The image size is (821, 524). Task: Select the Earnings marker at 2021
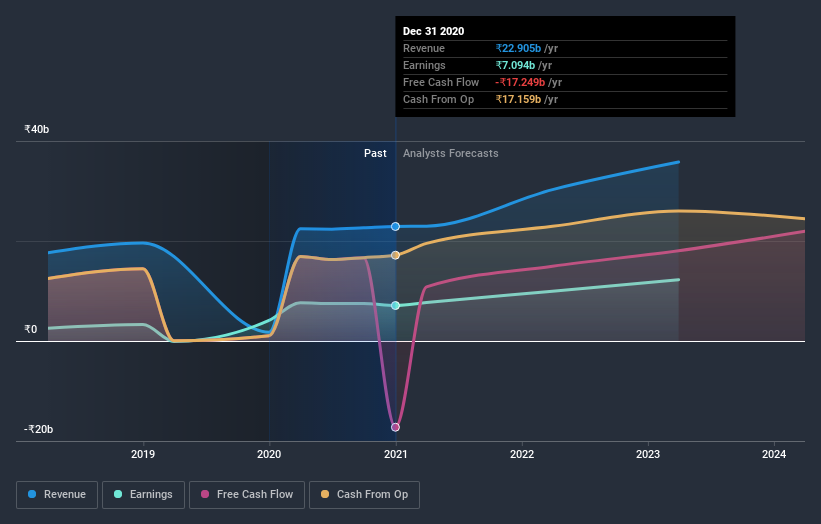coord(395,306)
